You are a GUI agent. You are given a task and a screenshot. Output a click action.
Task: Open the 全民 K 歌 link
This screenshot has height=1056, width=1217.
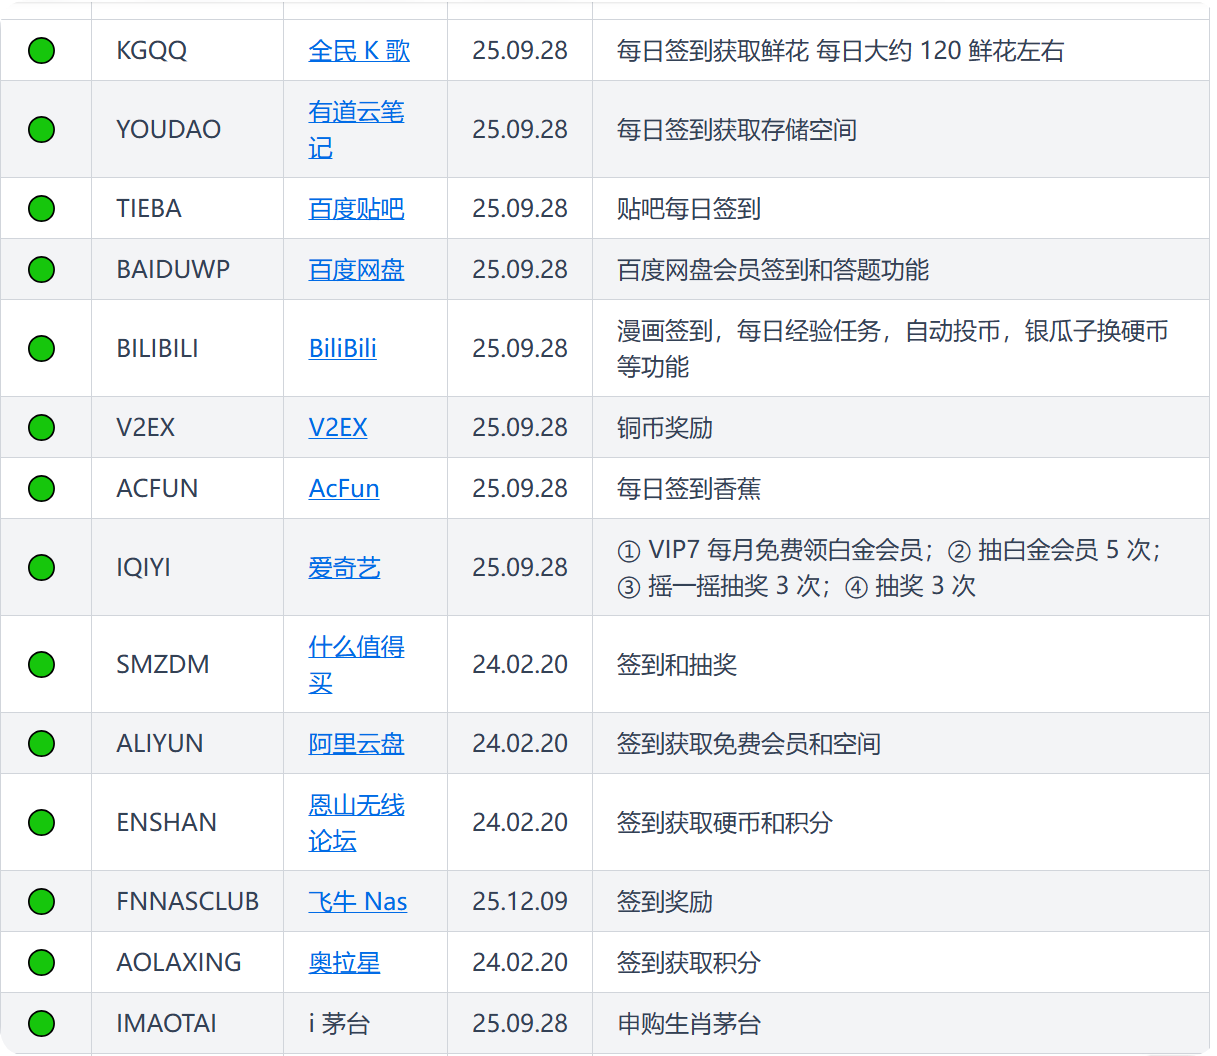click(359, 50)
